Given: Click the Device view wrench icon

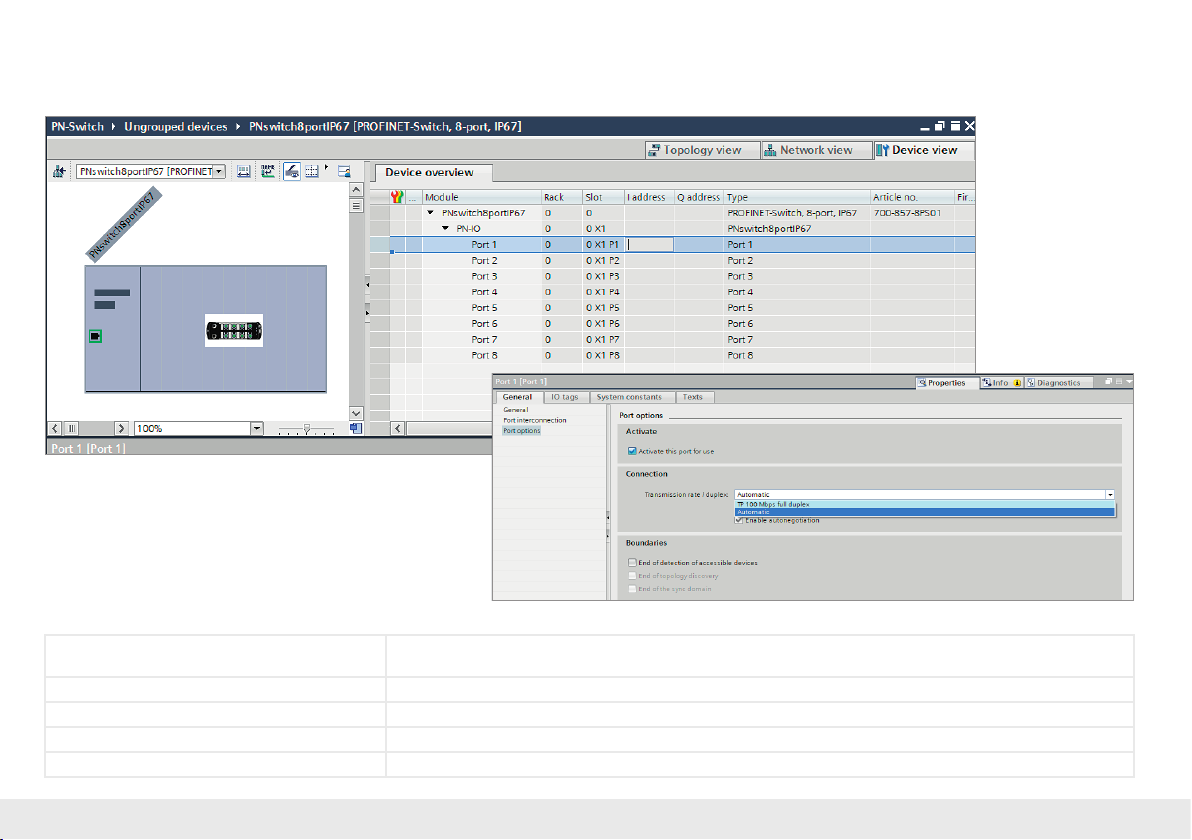Looking at the screenshot, I should pyautogui.click(x=883, y=151).
